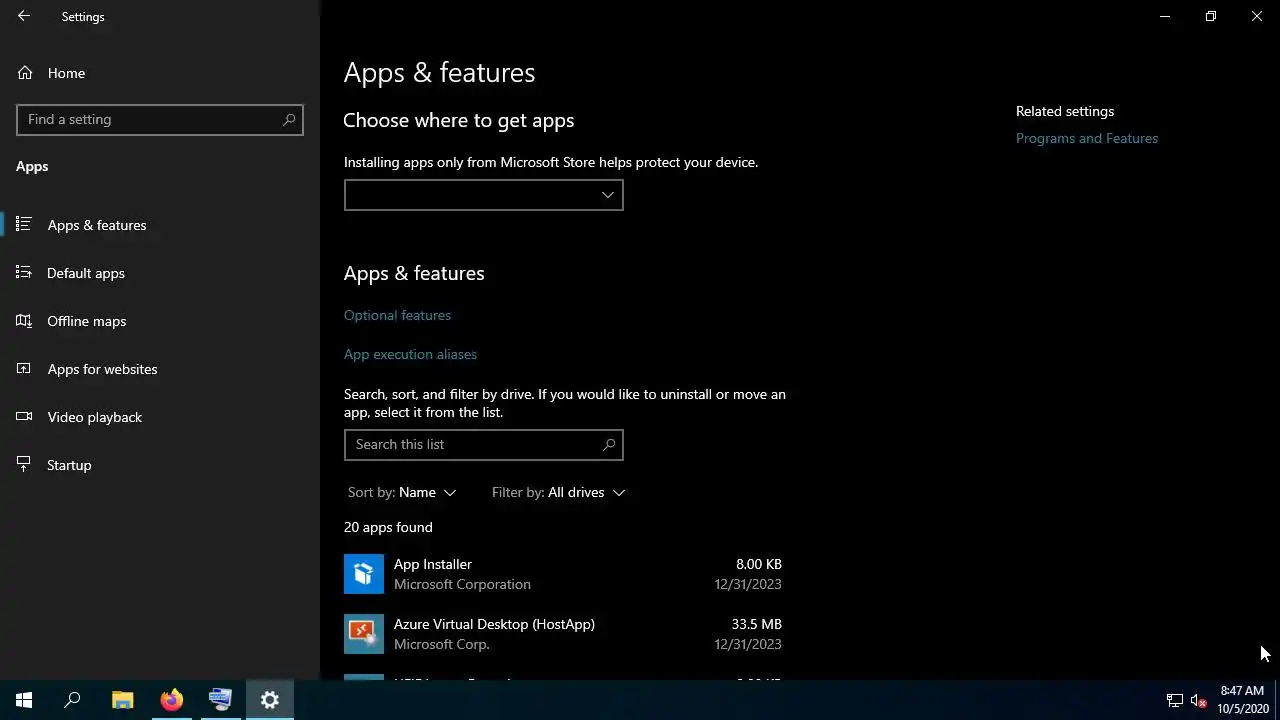Open the Filter by All drives dropdown
The width and height of the screenshot is (1280, 720).
click(x=558, y=492)
